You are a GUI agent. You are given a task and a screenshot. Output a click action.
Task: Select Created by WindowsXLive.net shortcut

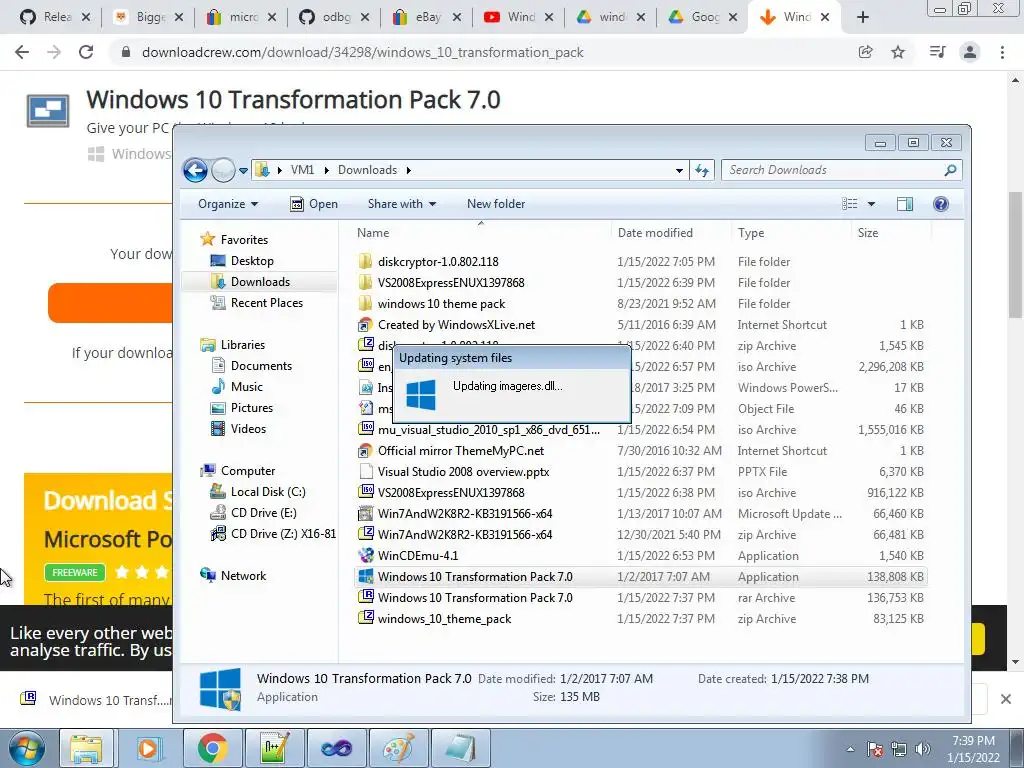[456, 325]
